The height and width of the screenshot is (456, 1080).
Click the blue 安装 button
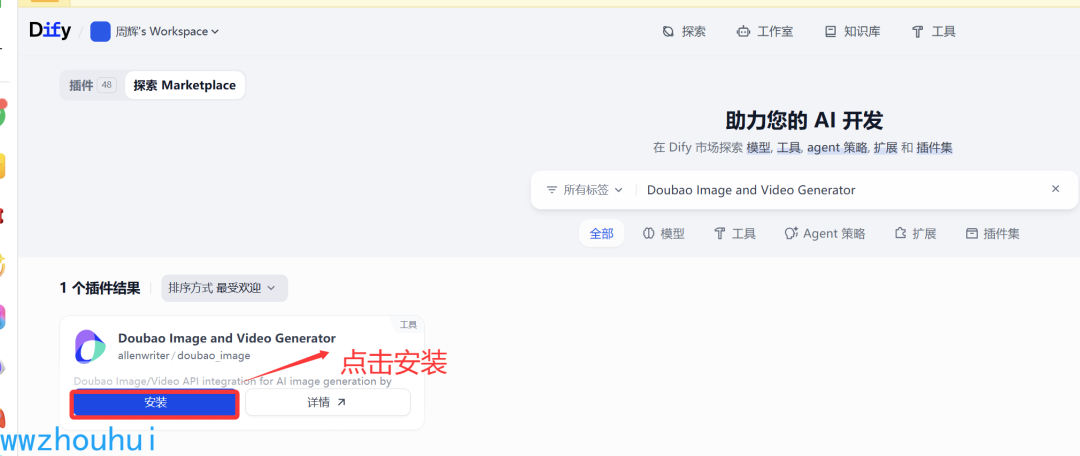(x=156, y=403)
